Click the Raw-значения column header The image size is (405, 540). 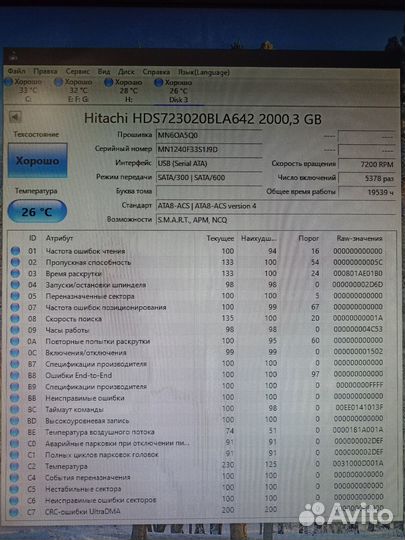[x=359, y=238]
